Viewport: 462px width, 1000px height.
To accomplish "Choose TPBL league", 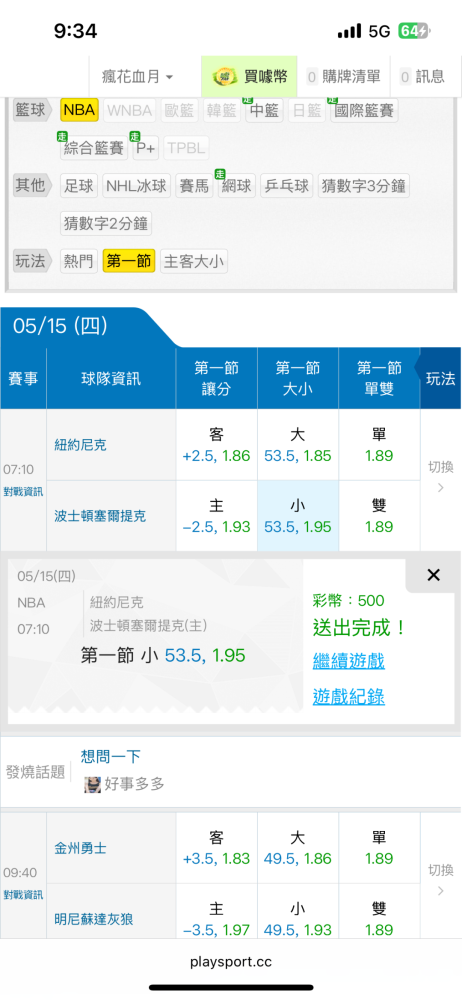I will 186,148.
